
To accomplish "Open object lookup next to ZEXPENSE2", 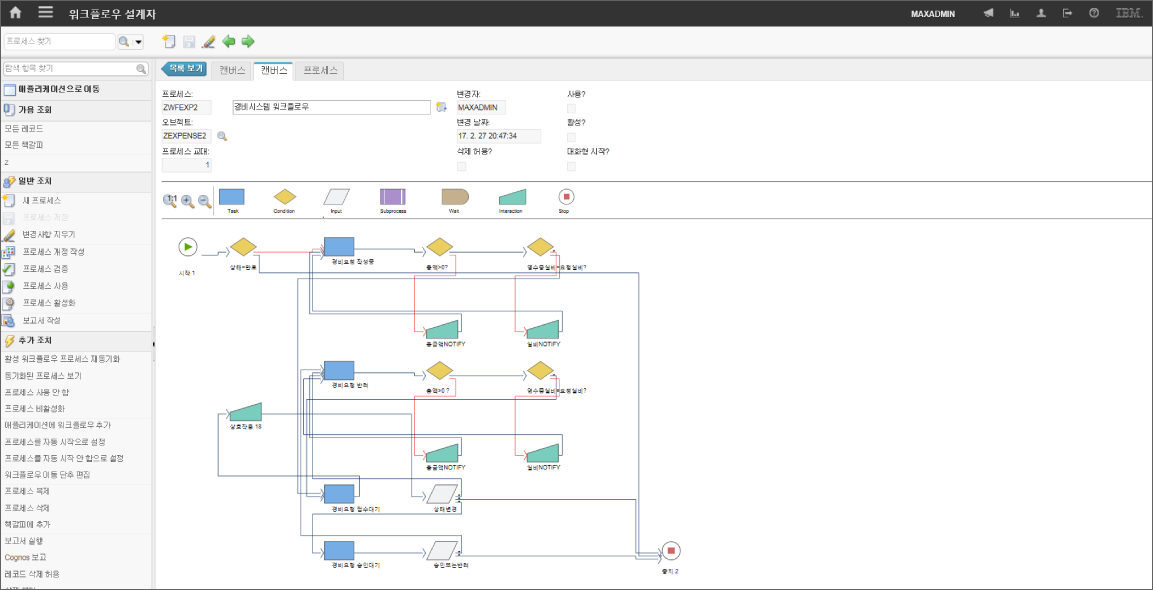I will click(x=223, y=136).
